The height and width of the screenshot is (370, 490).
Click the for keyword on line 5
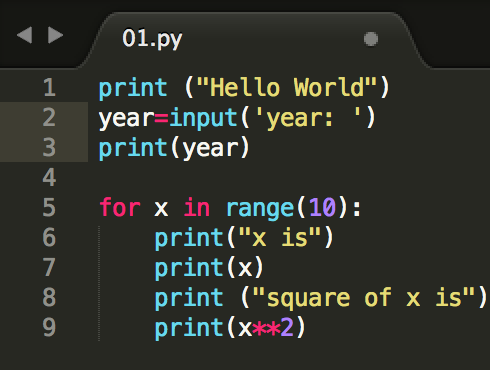point(120,207)
